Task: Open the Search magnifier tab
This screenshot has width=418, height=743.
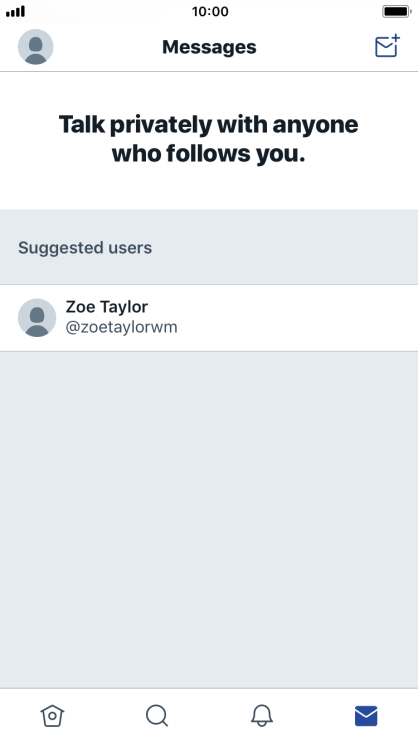Action: 157,716
